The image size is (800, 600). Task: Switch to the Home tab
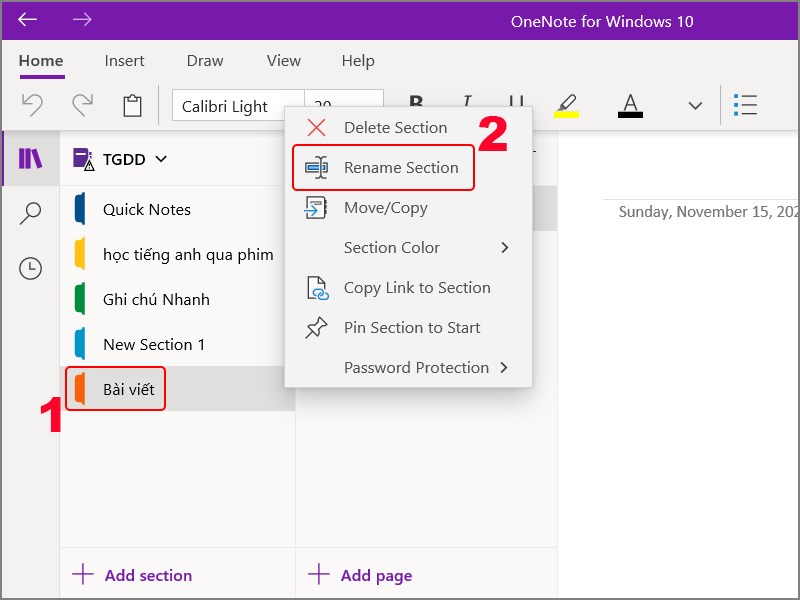(x=41, y=61)
